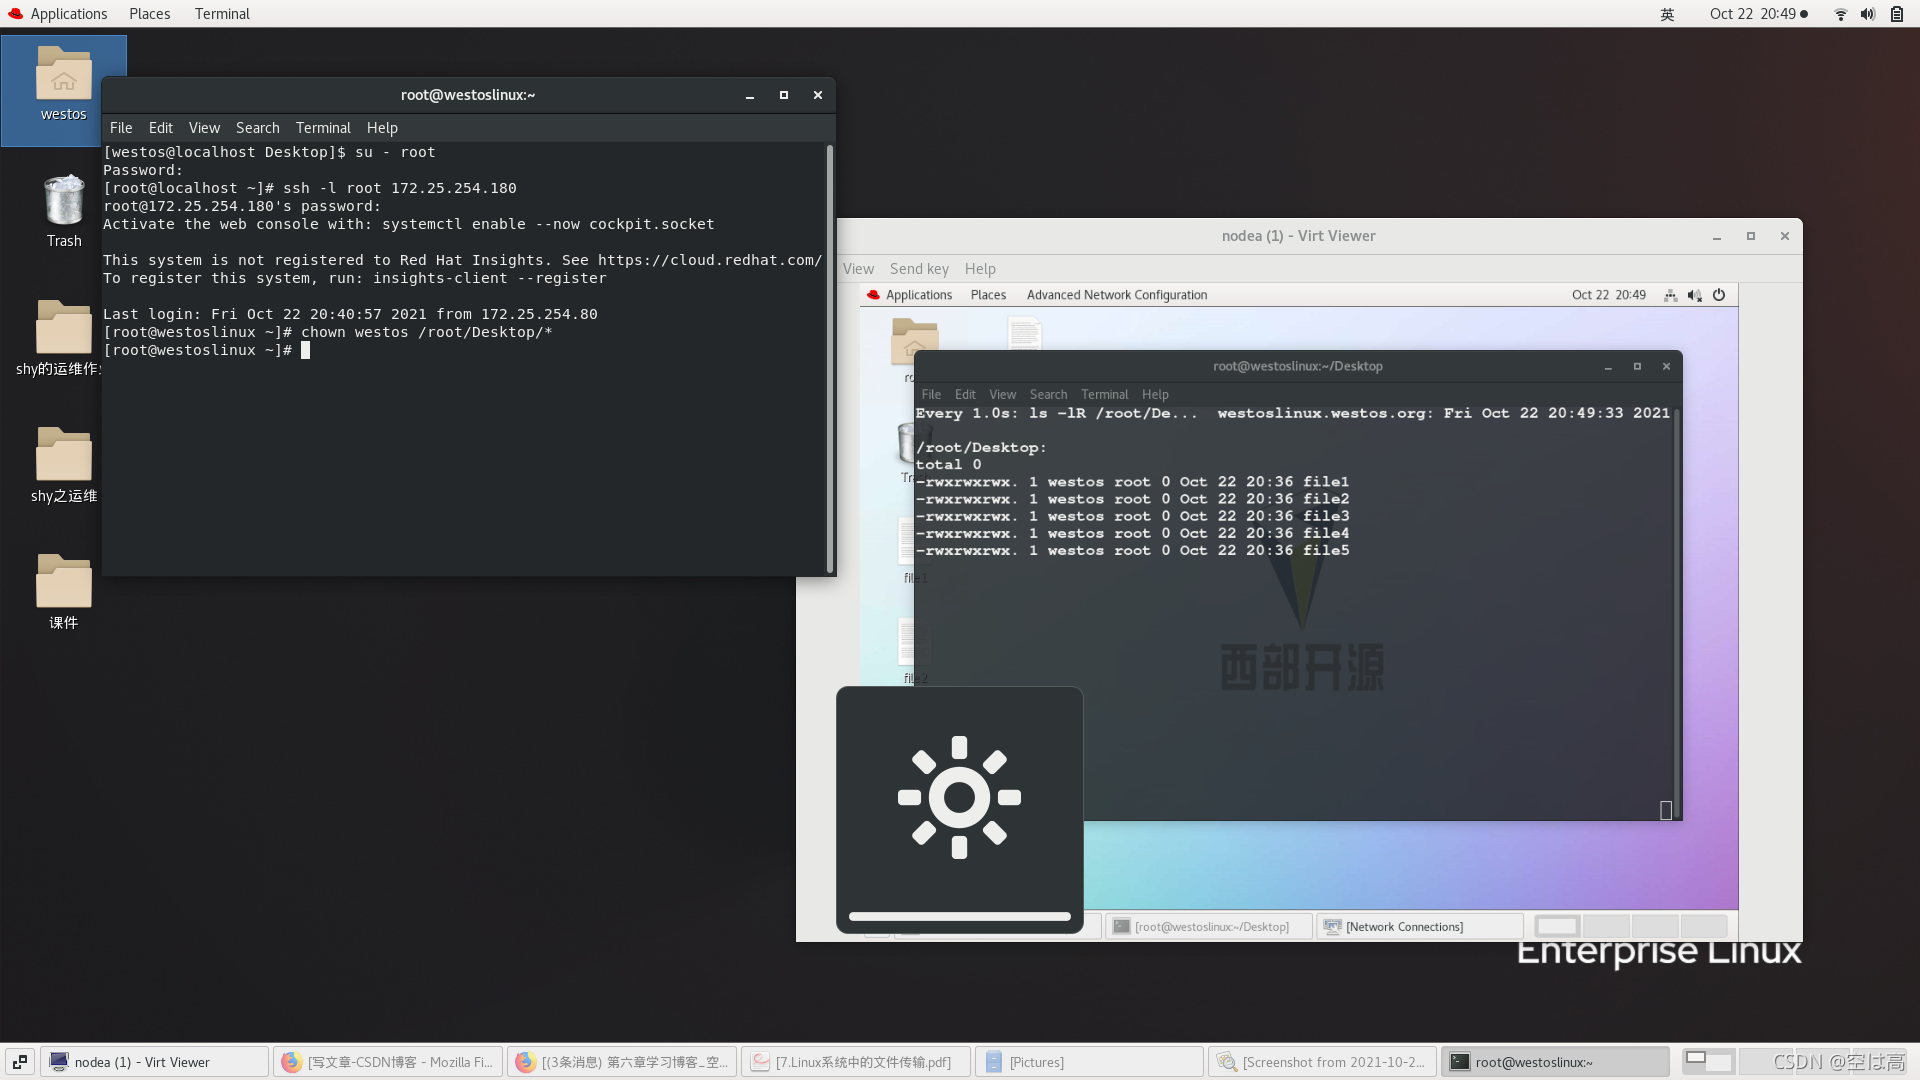Click the wireless network status icon
This screenshot has width=1920, height=1080.
pyautogui.click(x=1840, y=13)
